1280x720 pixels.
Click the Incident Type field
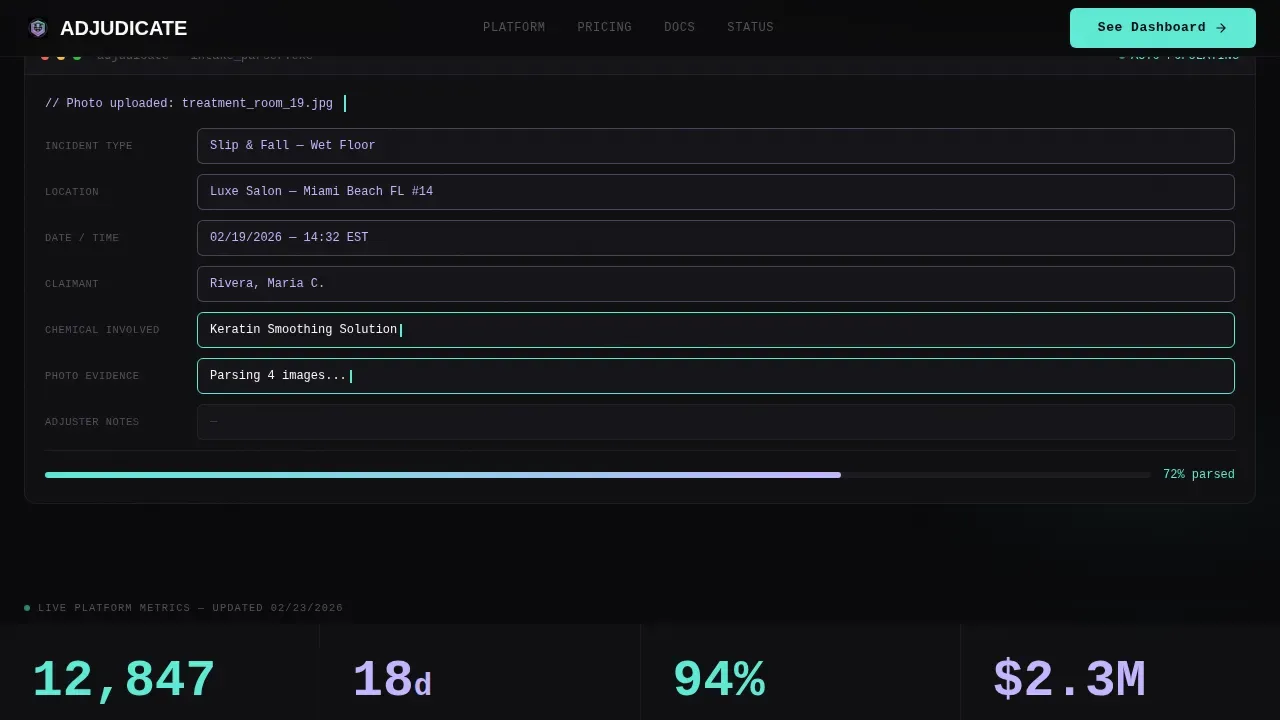point(716,146)
